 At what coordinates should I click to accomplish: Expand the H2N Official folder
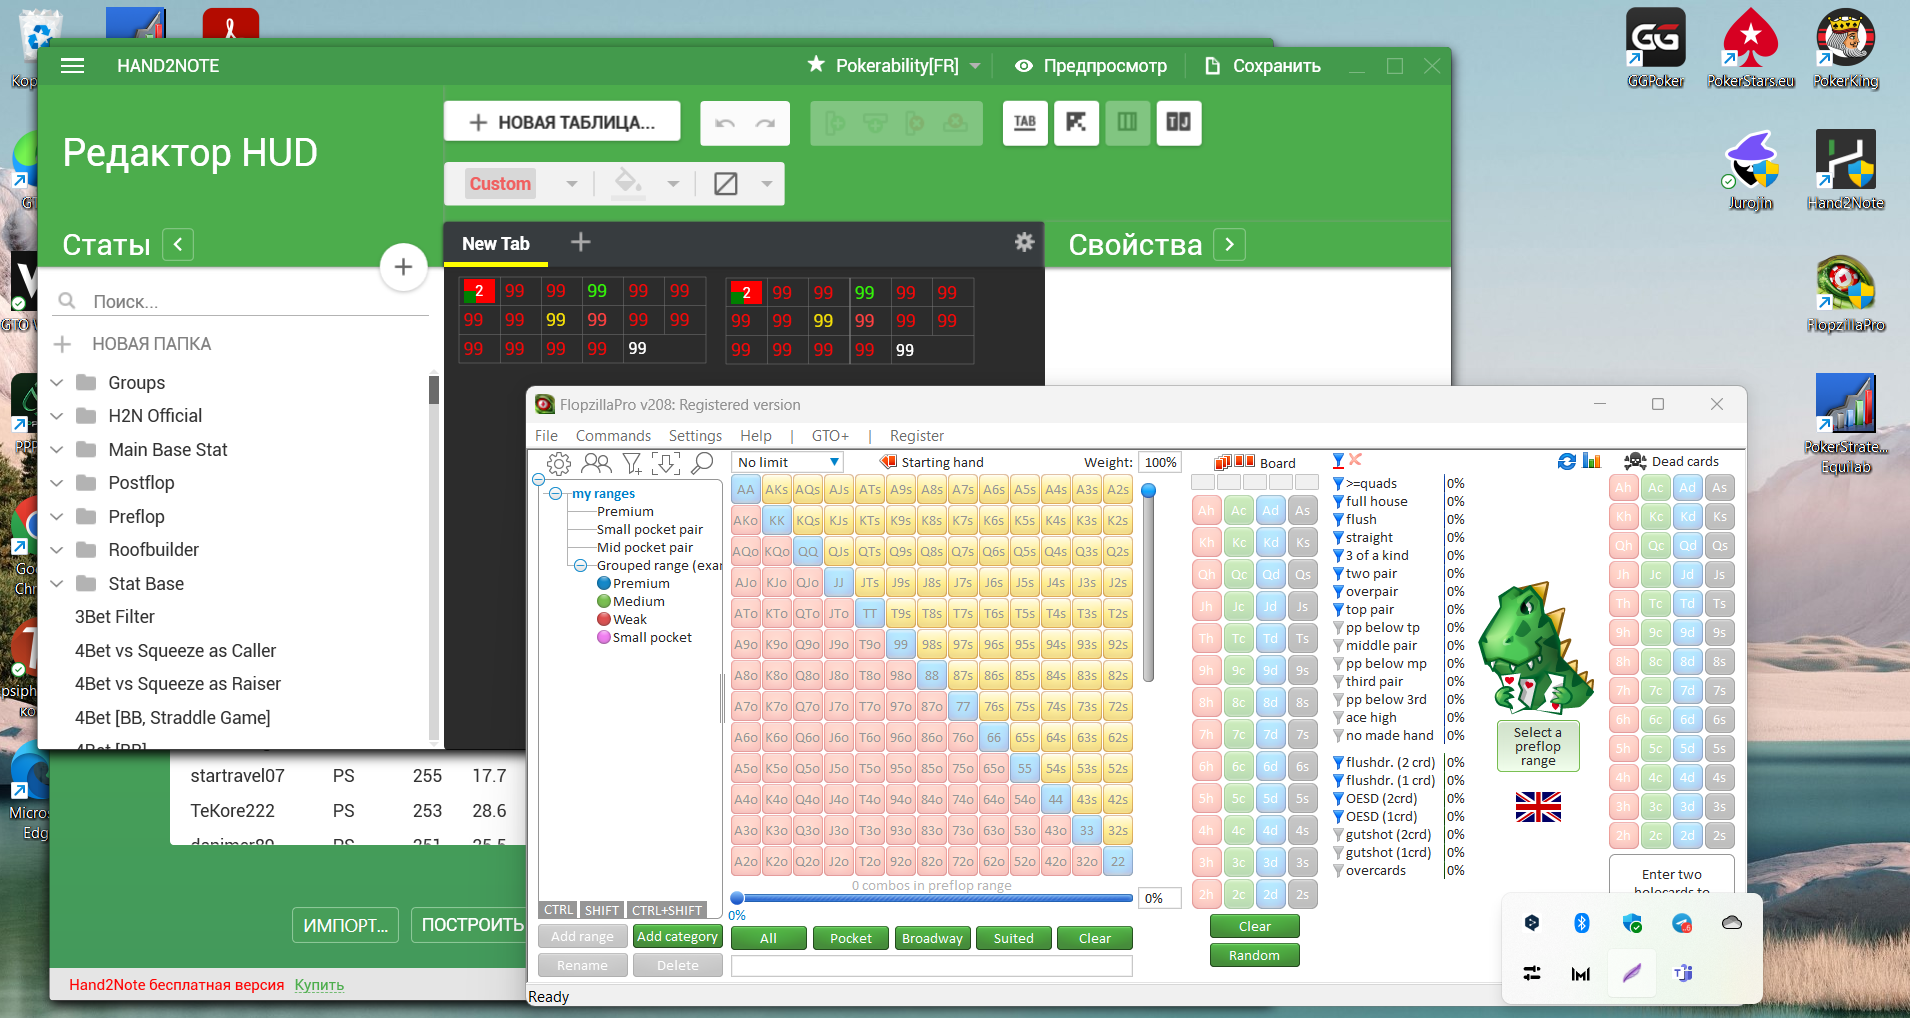57,416
